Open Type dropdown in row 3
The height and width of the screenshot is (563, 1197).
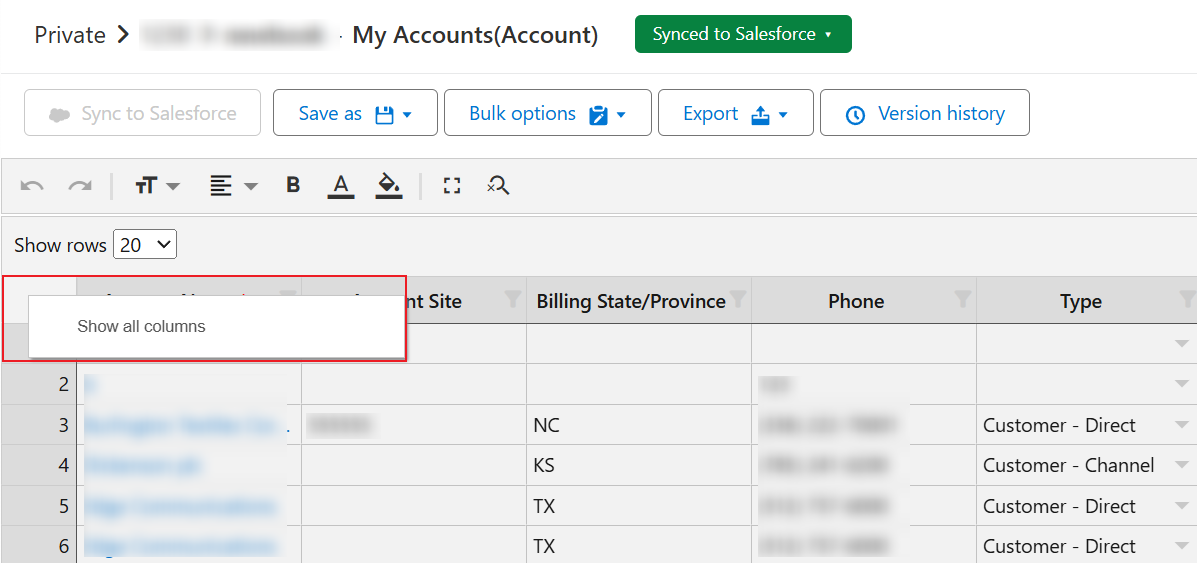click(x=1182, y=425)
